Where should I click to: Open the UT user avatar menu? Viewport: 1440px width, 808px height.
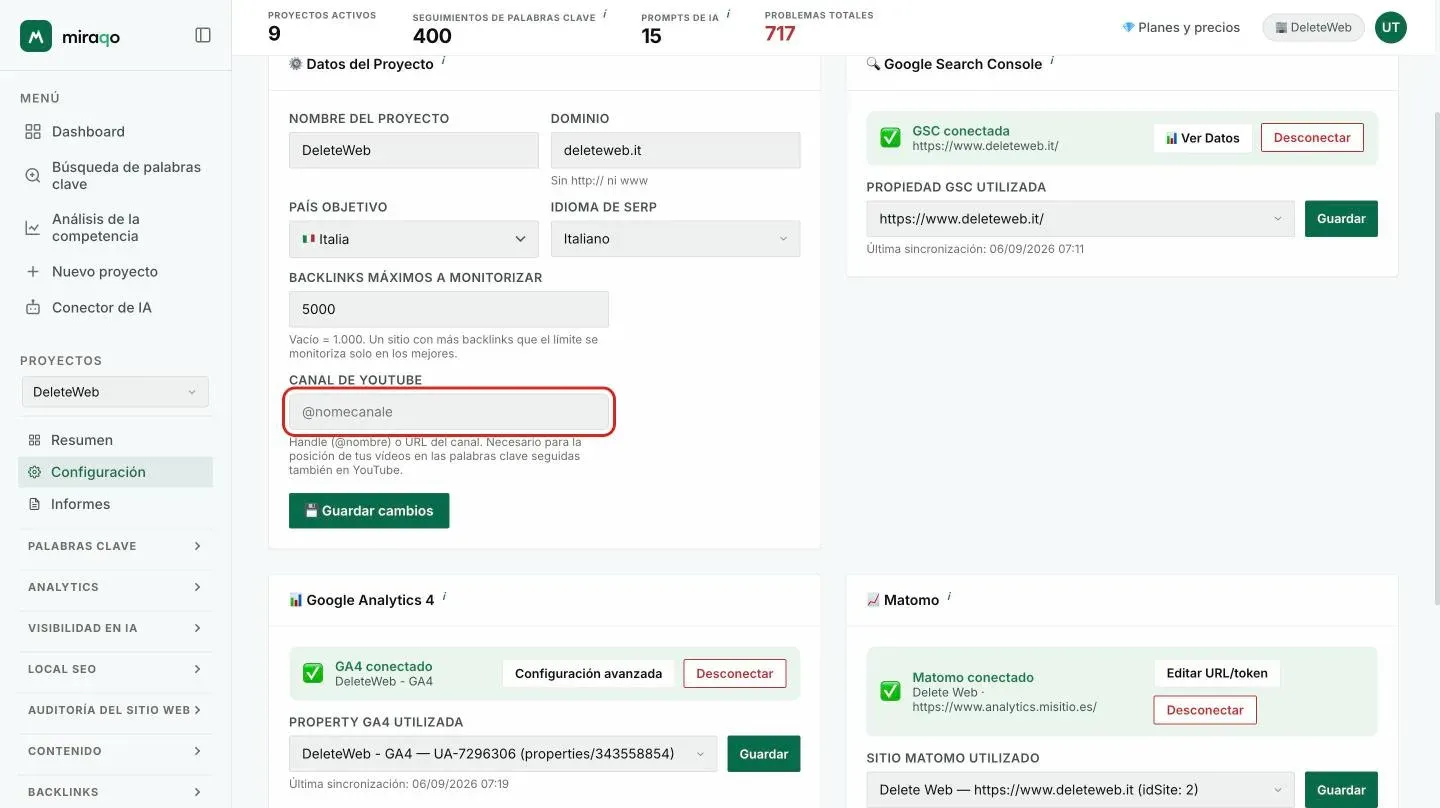pyautogui.click(x=1391, y=27)
